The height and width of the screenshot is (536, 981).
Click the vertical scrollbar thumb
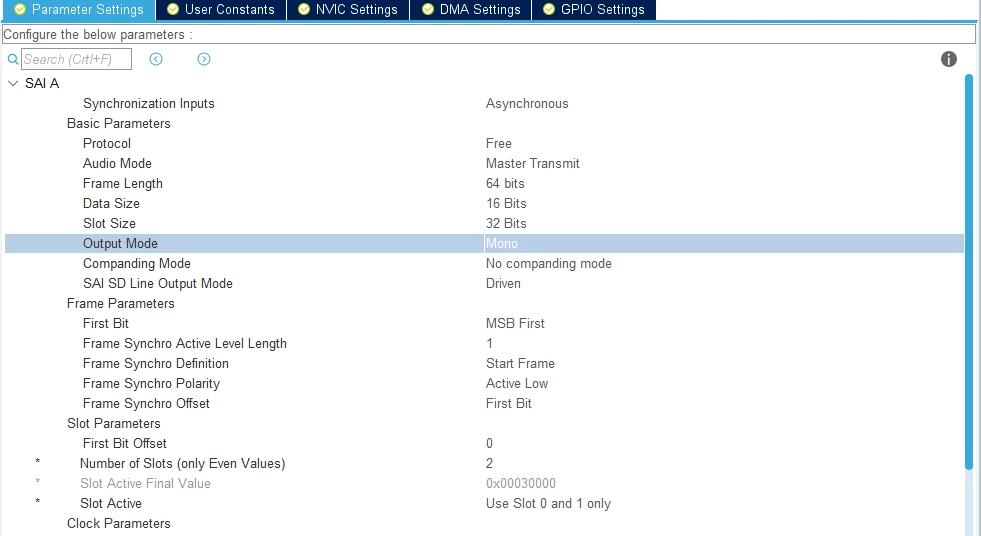coord(968,272)
